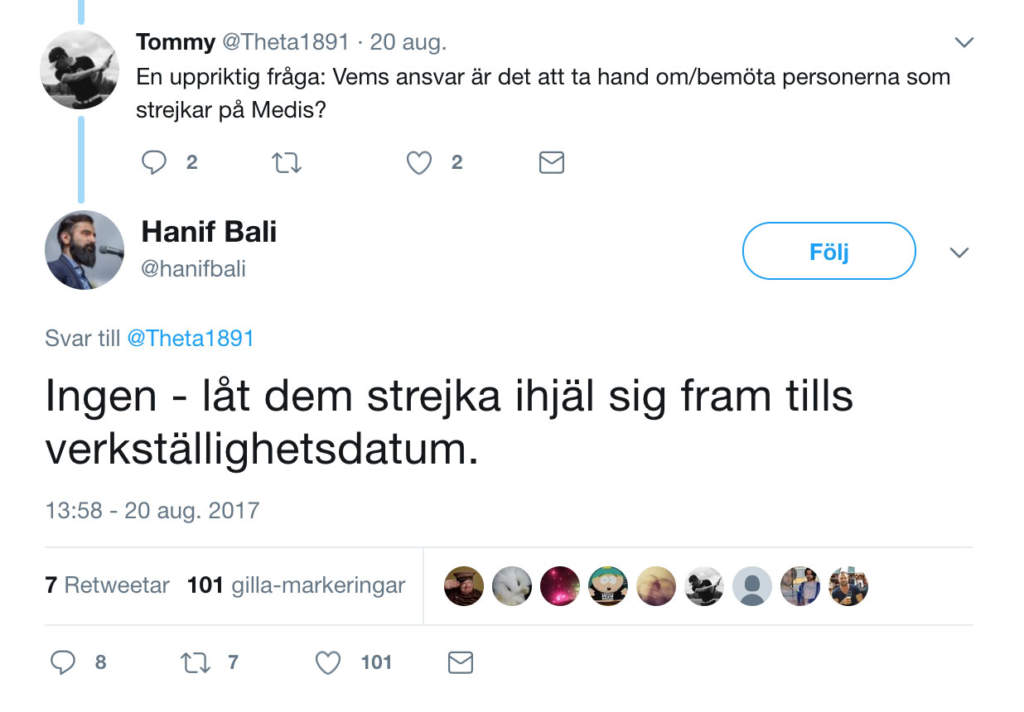
Task: Open Tommy's profile avatar
Action: click(80, 69)
